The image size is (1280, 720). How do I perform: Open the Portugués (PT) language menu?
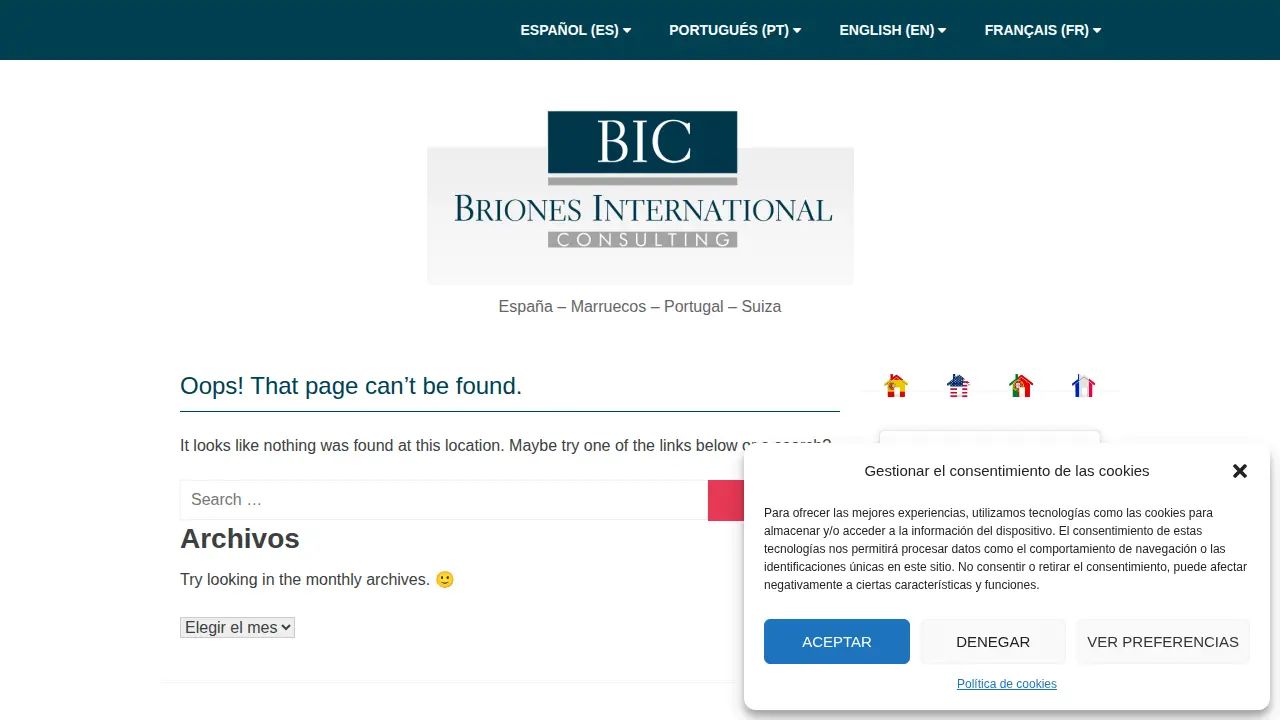pos(735,30)
